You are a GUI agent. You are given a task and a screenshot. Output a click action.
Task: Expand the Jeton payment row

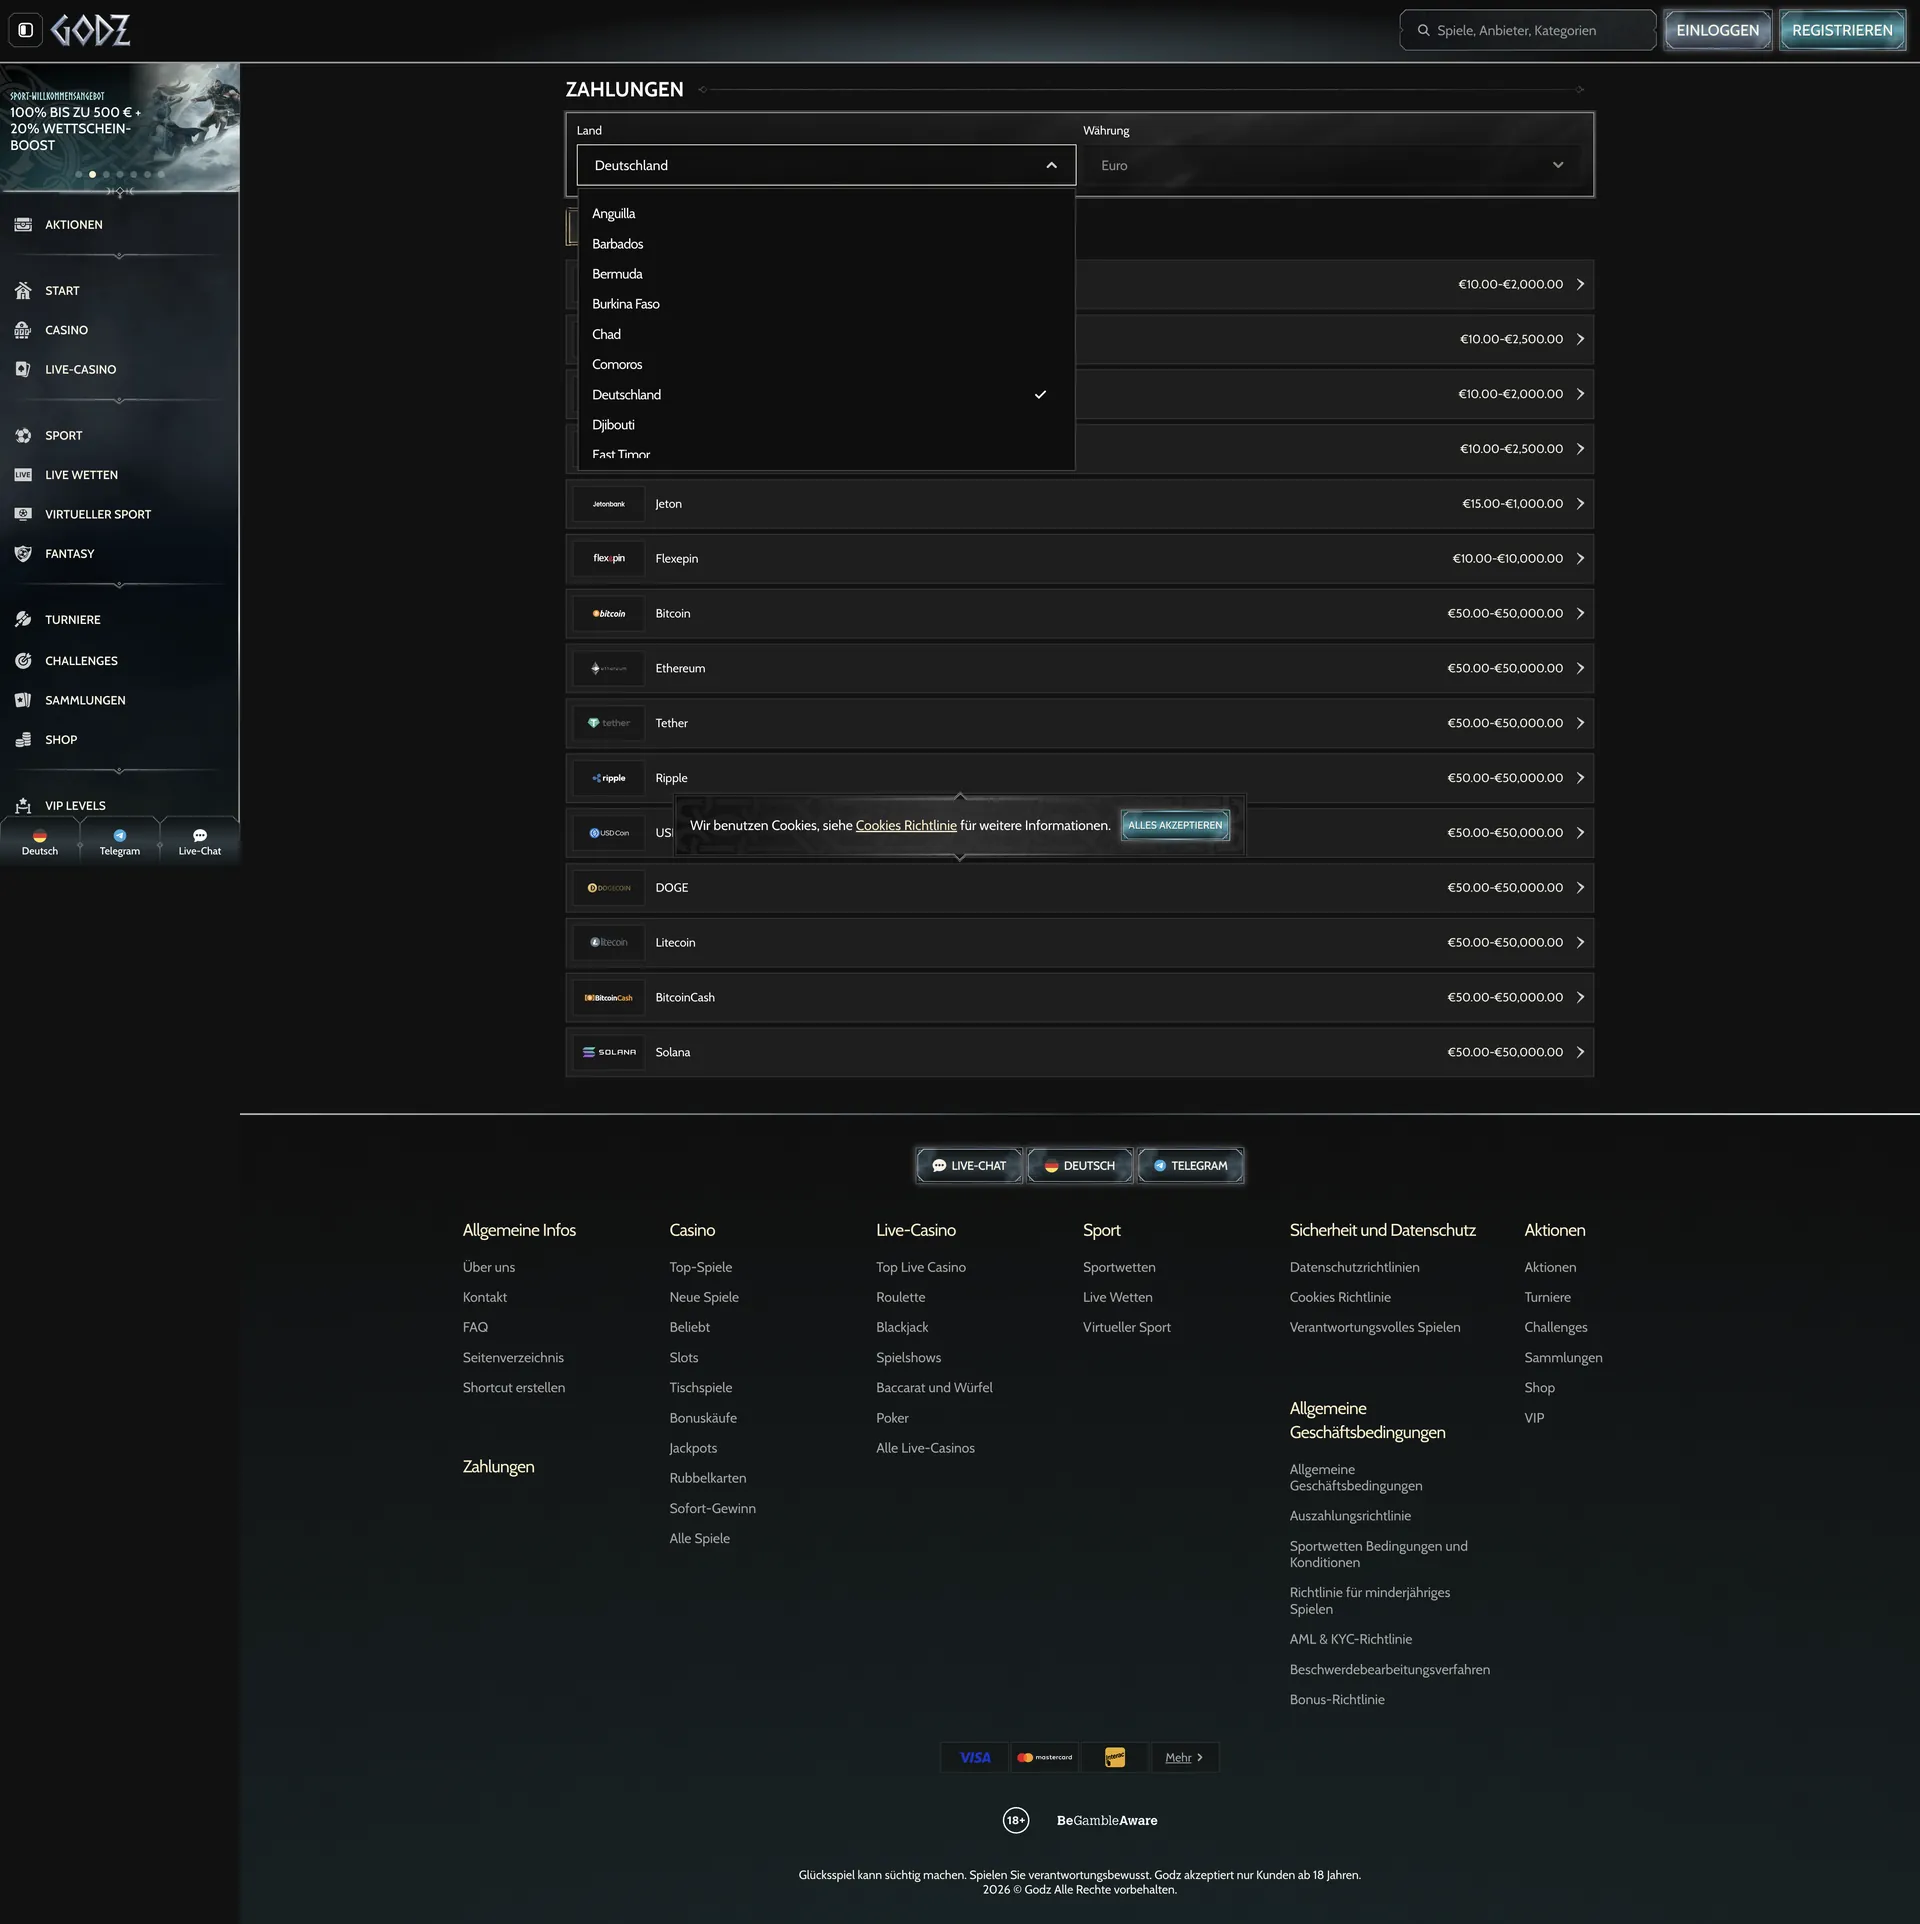tap(1079, 504)
